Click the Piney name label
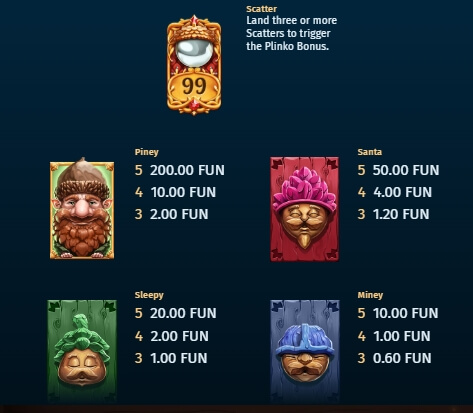The width and height of the screenshot is (473, 413). tap(147, 152)
